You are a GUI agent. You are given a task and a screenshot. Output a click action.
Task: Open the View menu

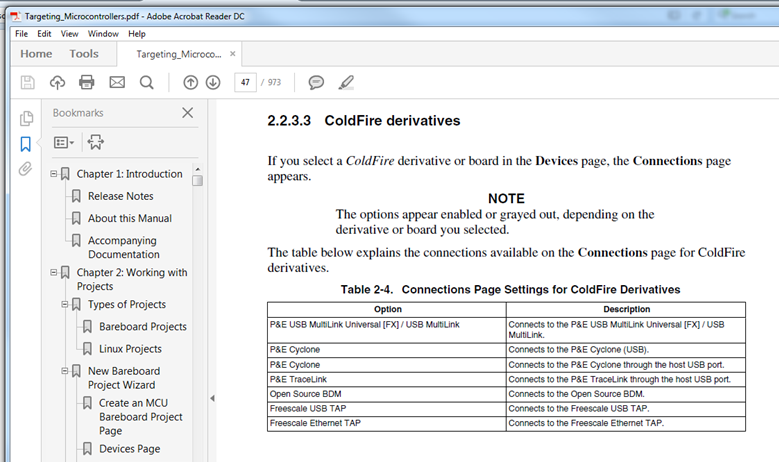point(70,34)
